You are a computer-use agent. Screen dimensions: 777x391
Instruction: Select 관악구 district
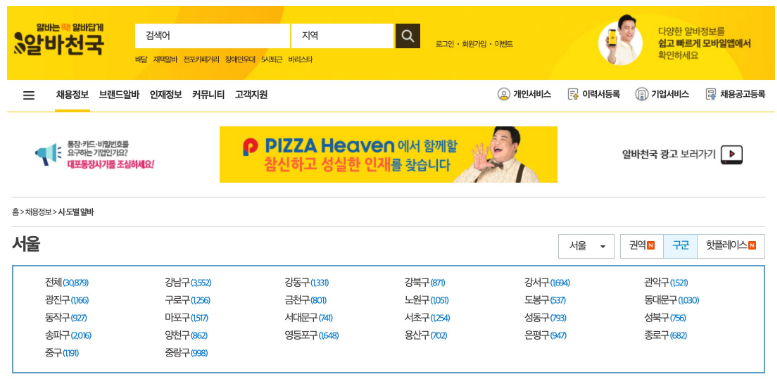tap(666, 283)
